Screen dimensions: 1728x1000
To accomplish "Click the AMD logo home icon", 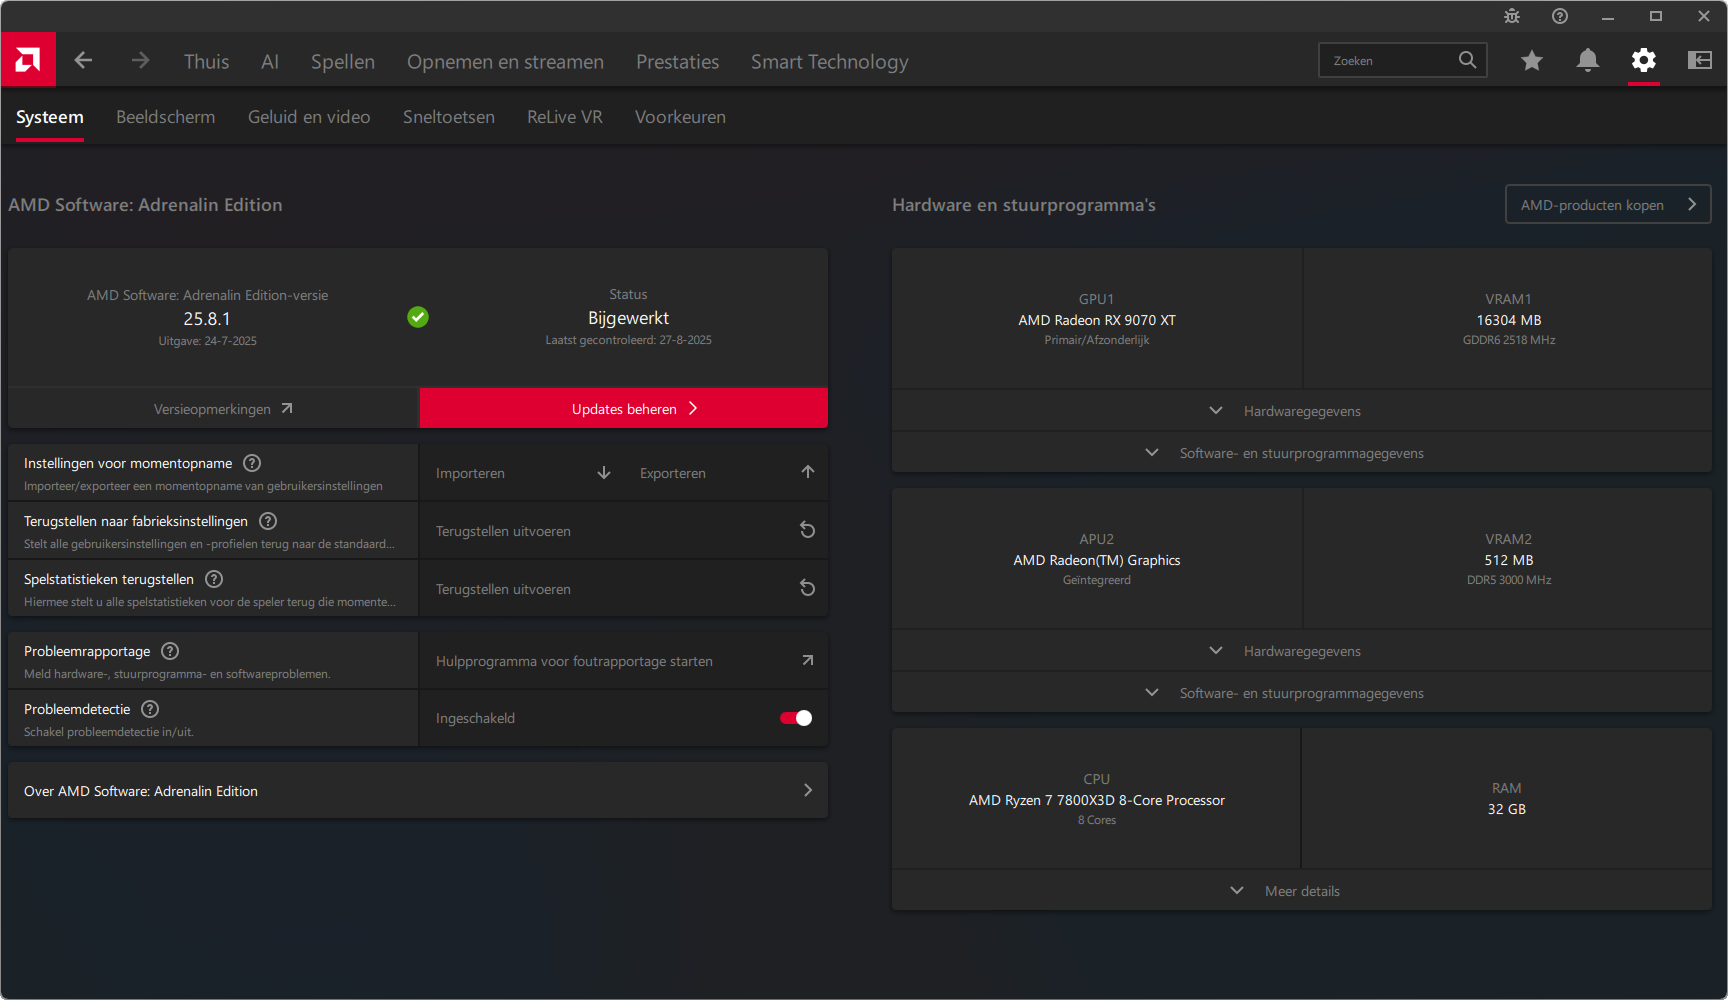I will pyautogui.click(x=28, y=60).
